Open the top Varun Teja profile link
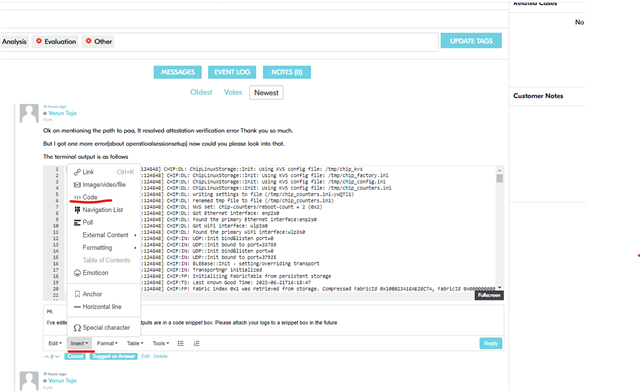640x392 pixels. tap(62, 113)
